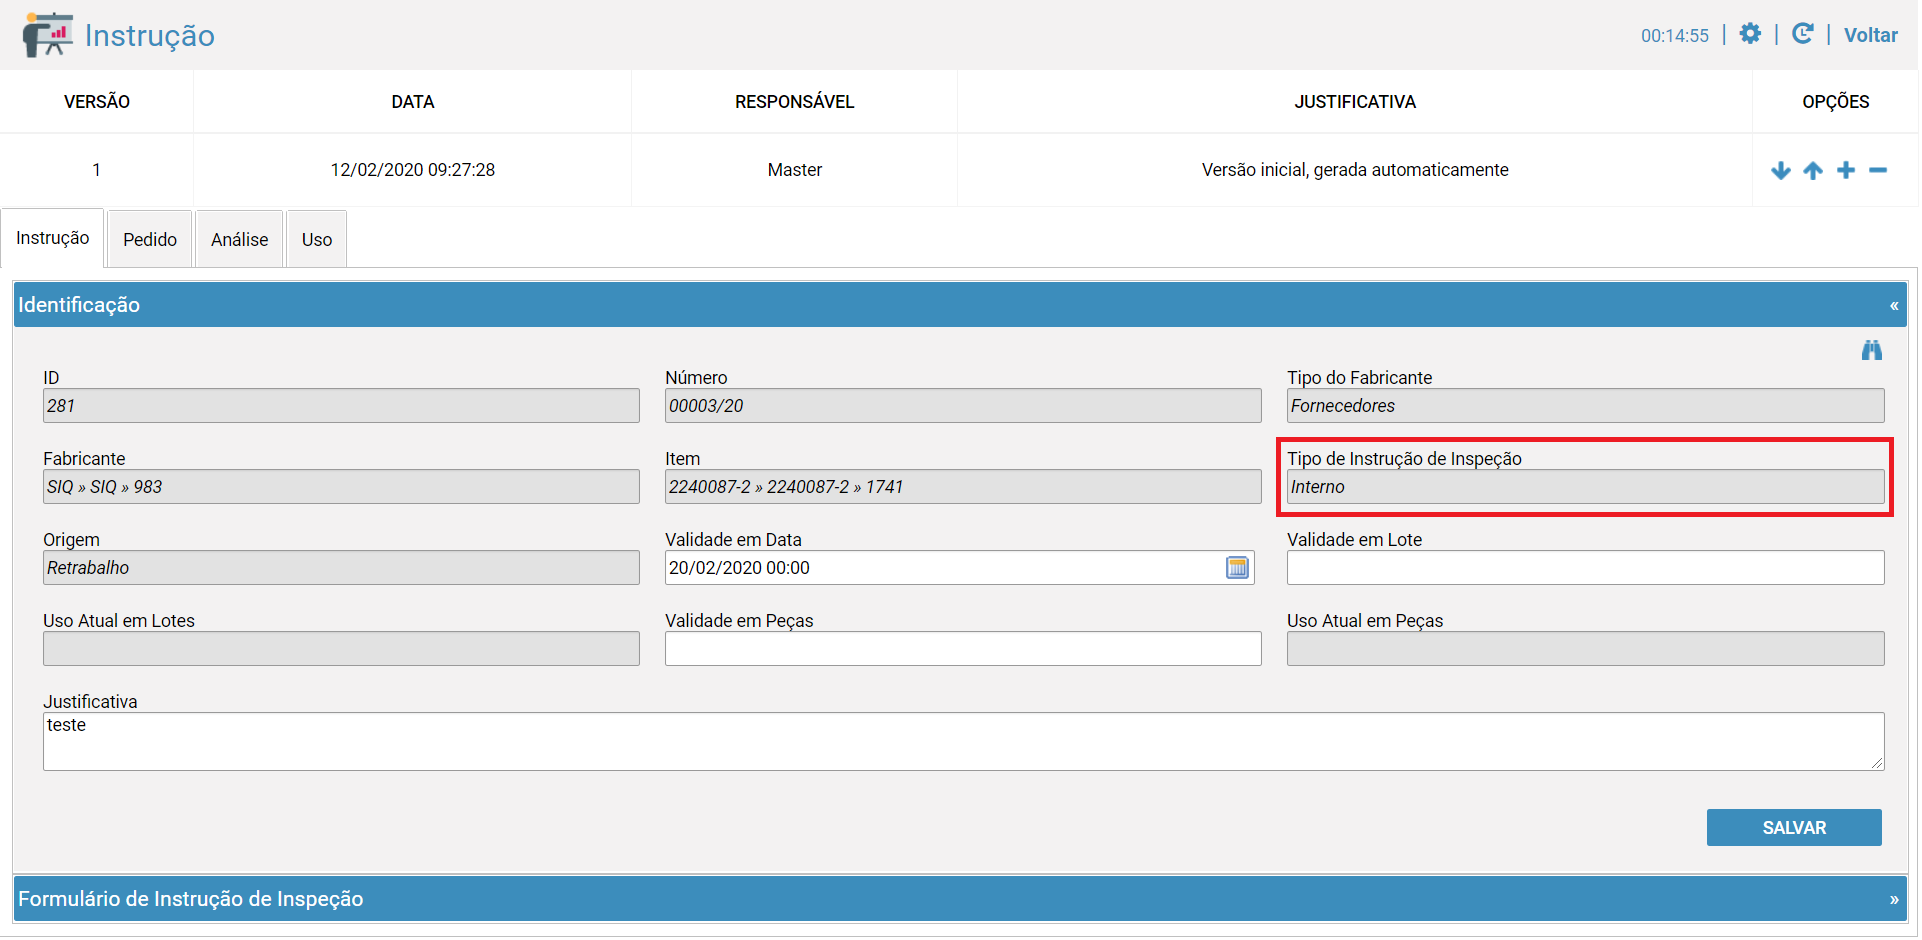Expand Formulário de Instrução de Inspeção section
The height and width of the screenshot is (940, 1922).
pos(1894,899)
